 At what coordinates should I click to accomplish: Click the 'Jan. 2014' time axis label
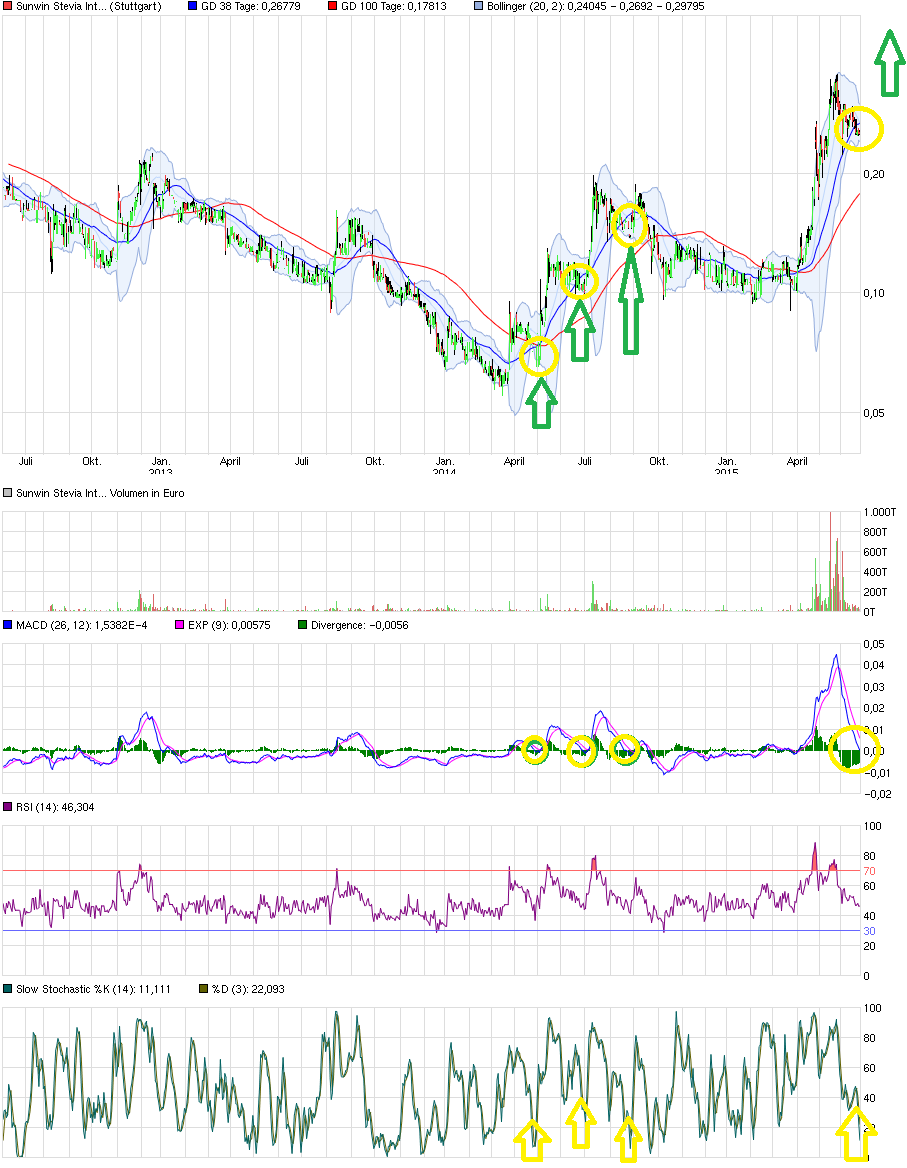pos(445,466)
